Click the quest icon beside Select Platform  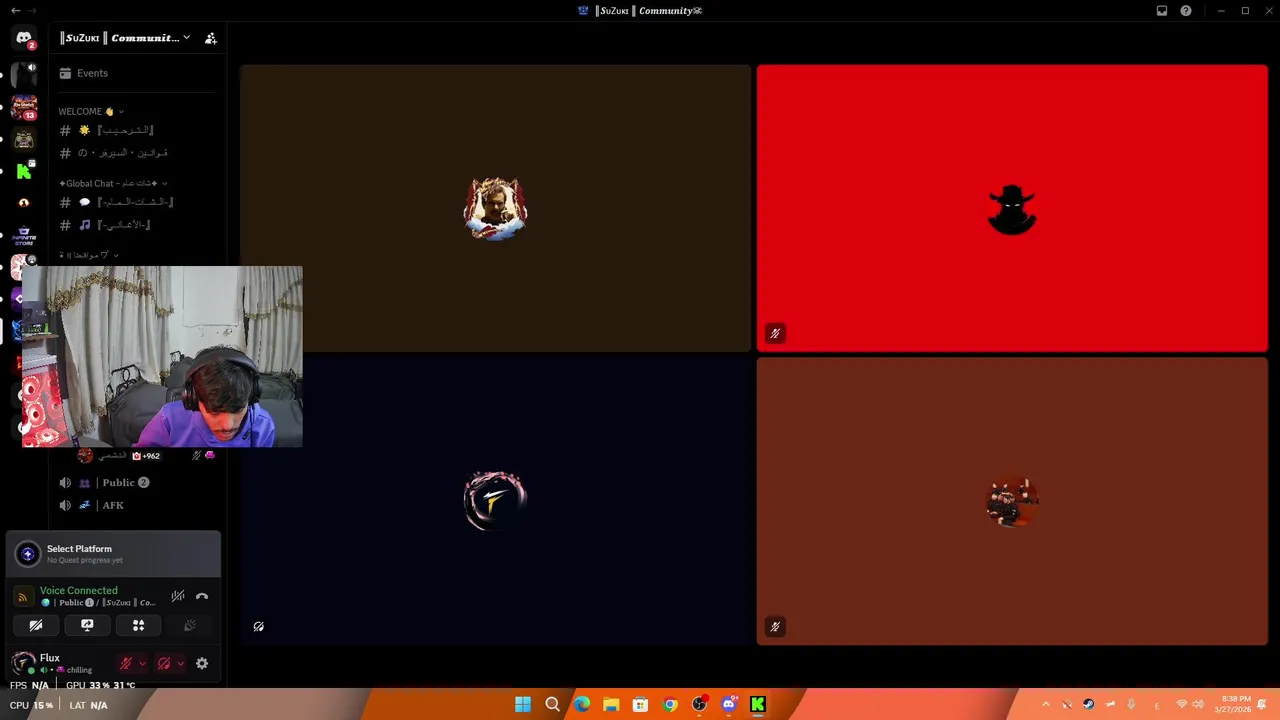click(x=28, y=553)
